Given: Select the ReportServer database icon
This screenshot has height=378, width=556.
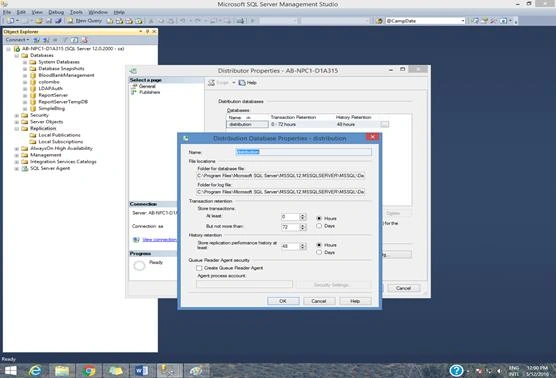Looking at the screenshot, I should 33,95.
